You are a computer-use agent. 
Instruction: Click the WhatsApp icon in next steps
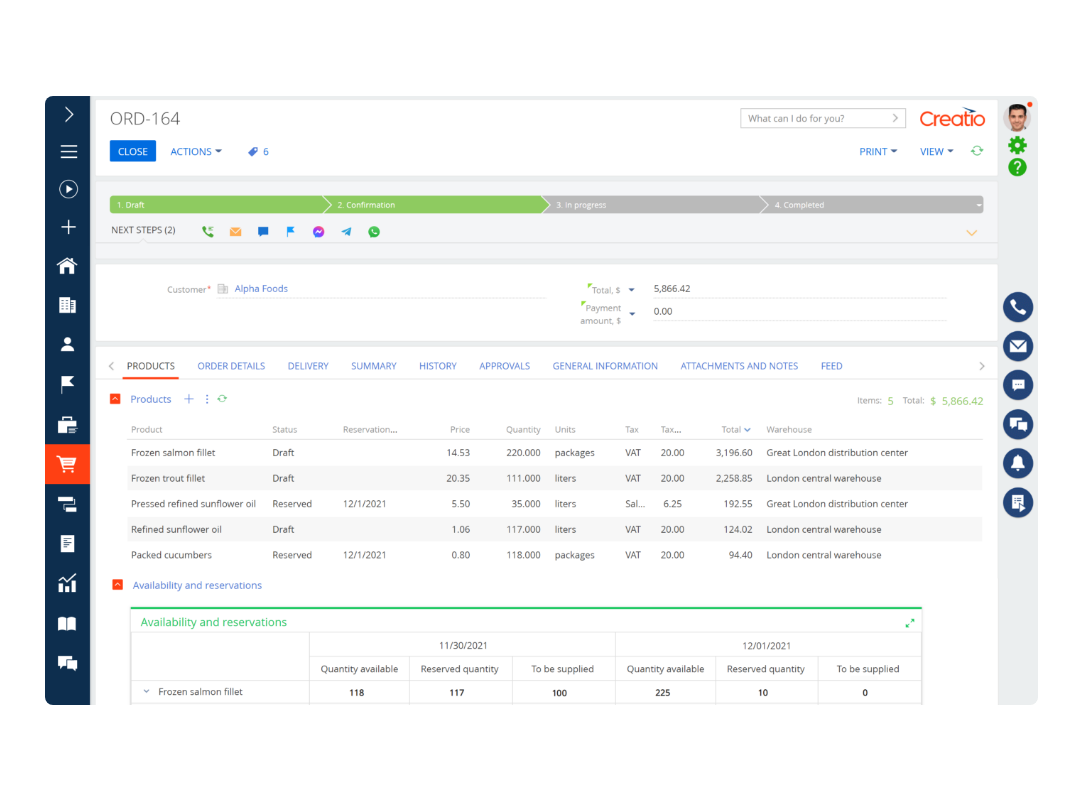coord(374,231)
